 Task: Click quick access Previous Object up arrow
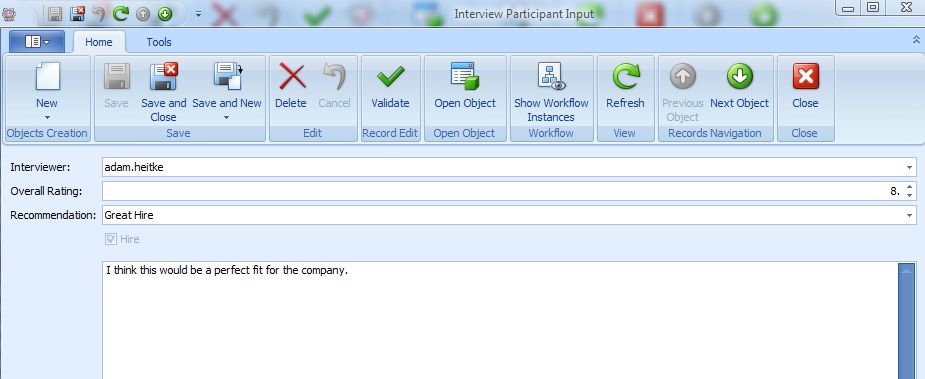point(143,14)
